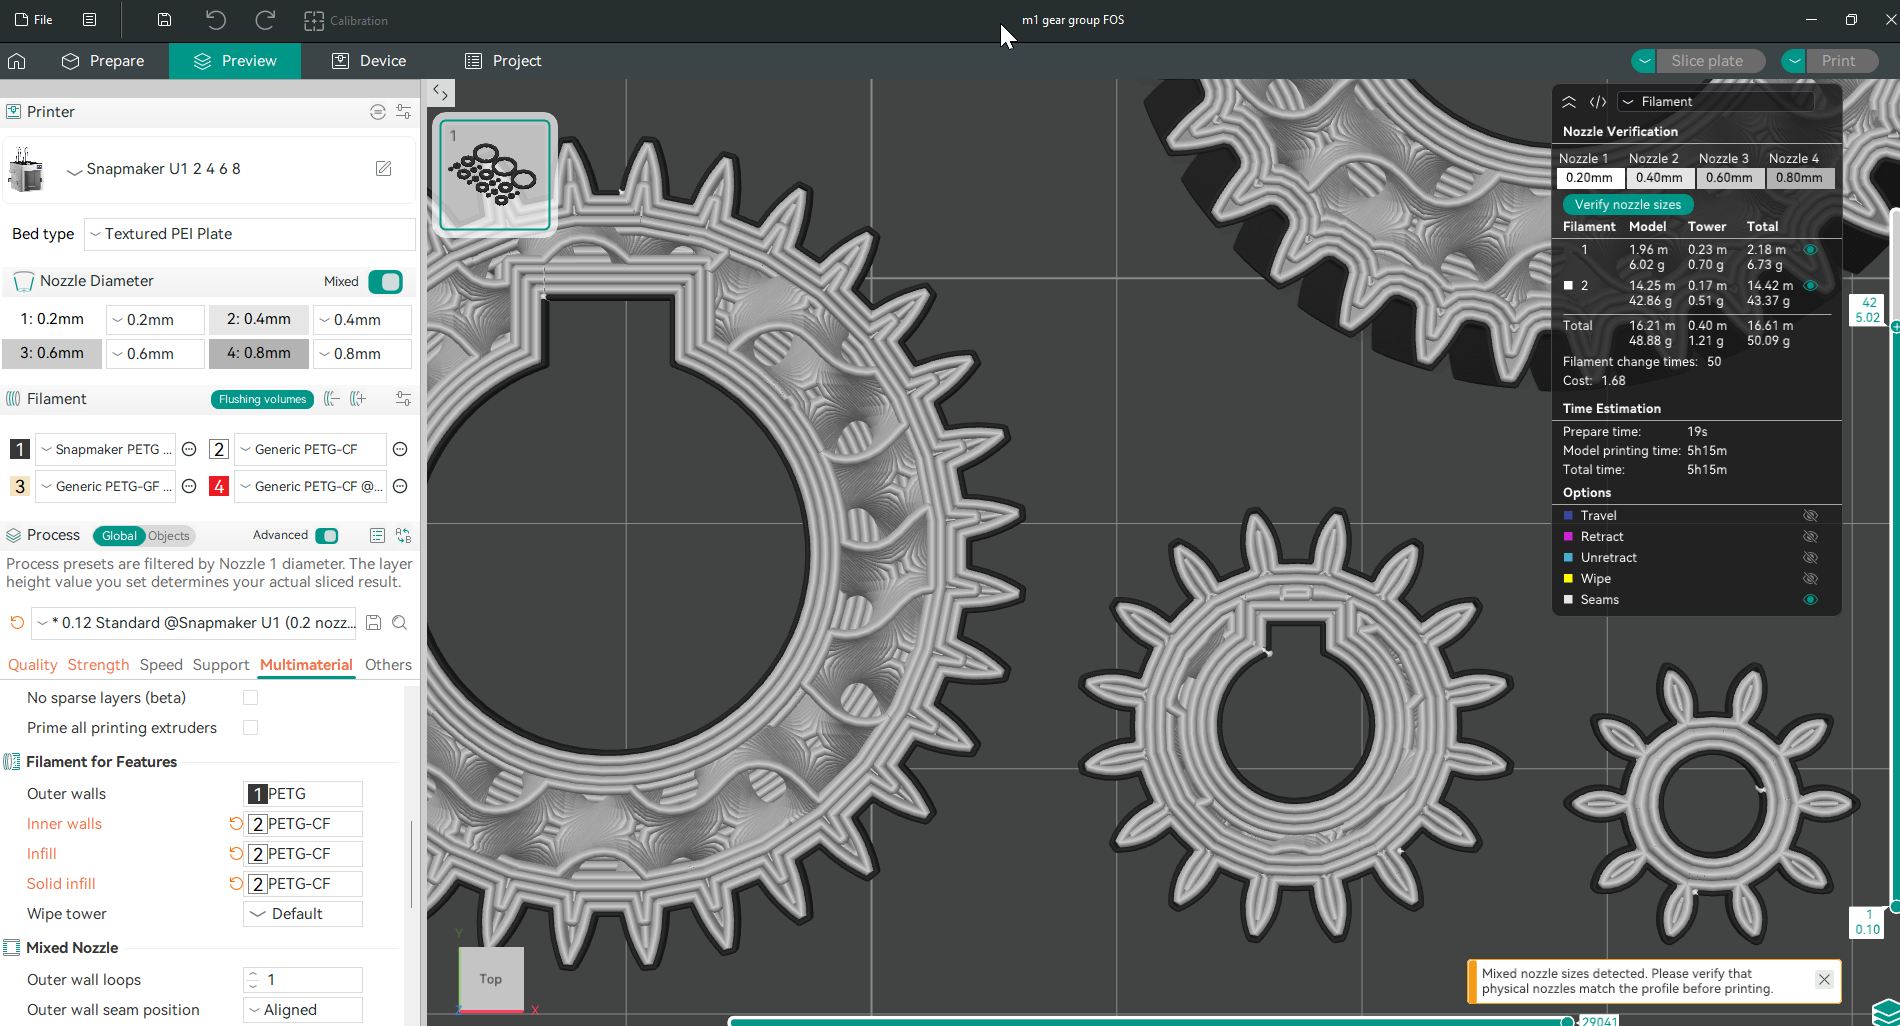
Task: Save the process preset
Action: coord(373,623)
